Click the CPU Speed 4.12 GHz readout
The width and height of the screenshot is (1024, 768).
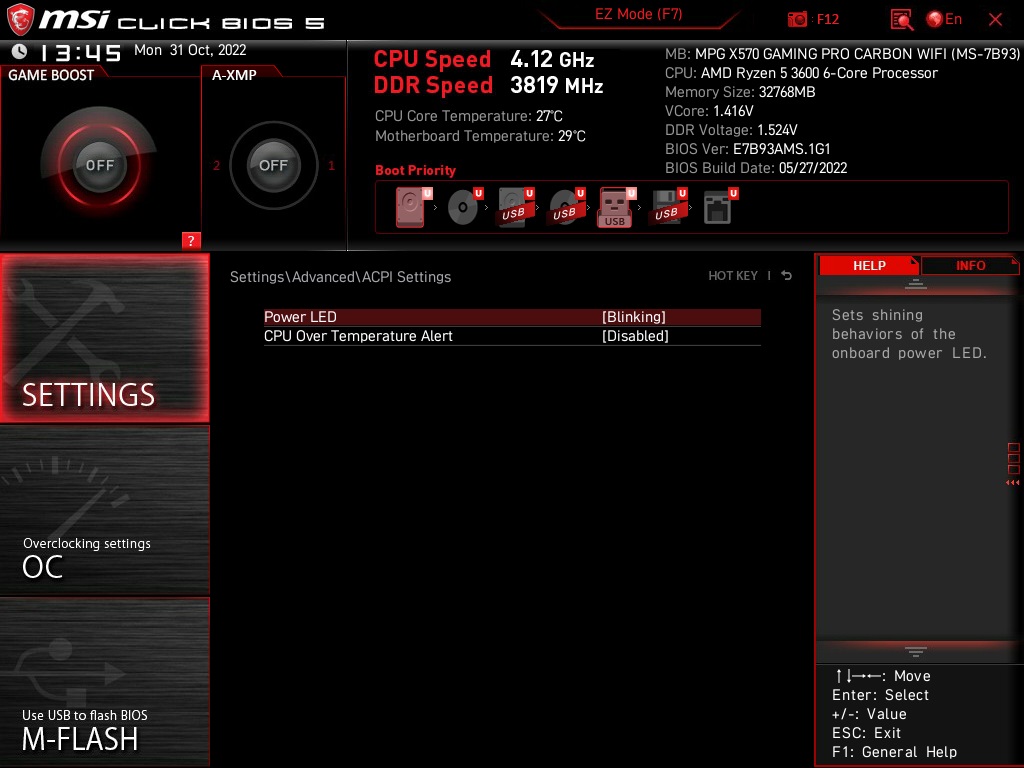pyautogui.click(x=484, y=59)
